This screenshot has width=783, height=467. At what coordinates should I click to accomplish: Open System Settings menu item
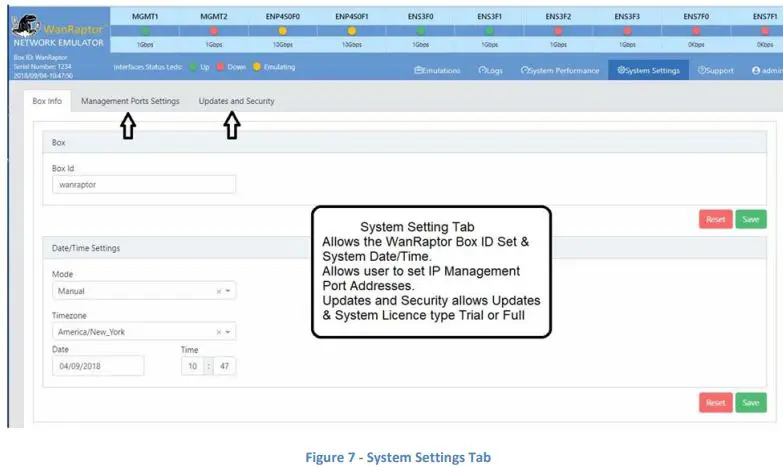(x=648, y=70)
